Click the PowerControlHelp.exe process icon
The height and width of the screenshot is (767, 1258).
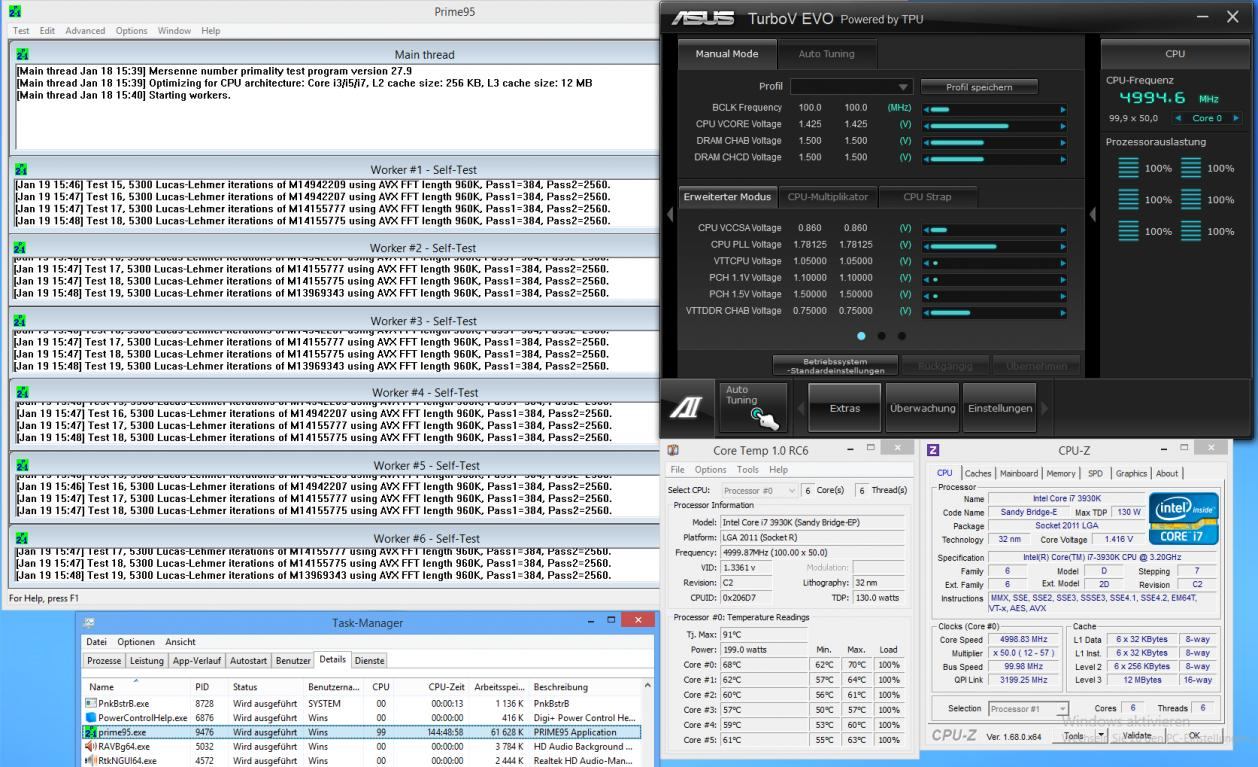pos(91,717)
